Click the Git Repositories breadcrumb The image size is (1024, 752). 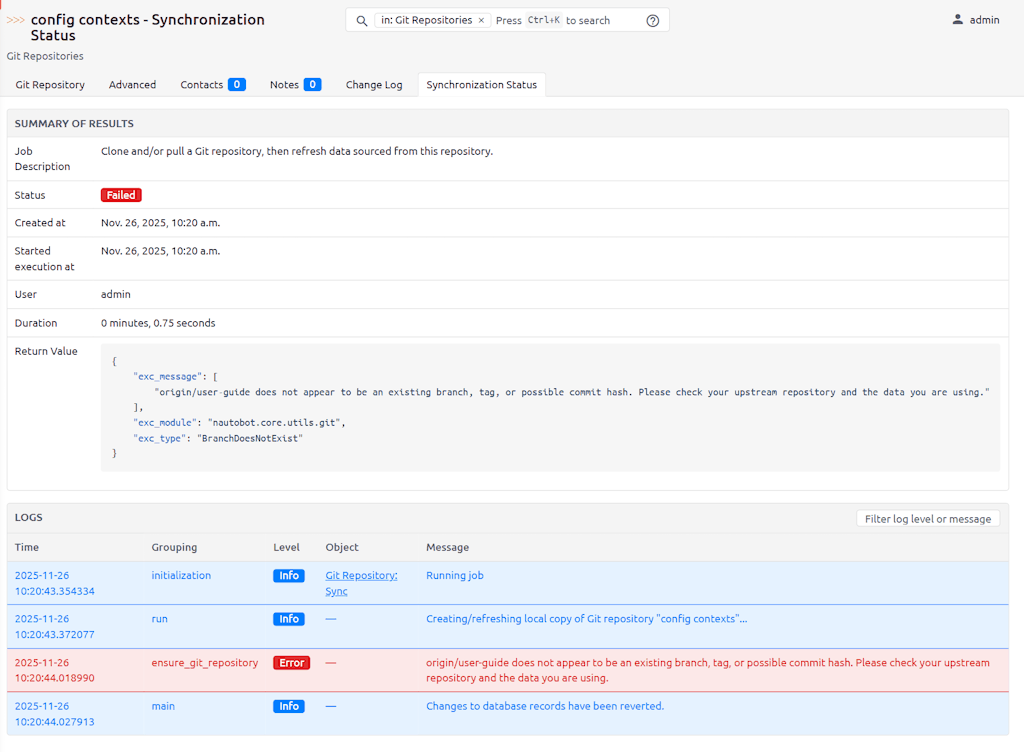point(45,56)
